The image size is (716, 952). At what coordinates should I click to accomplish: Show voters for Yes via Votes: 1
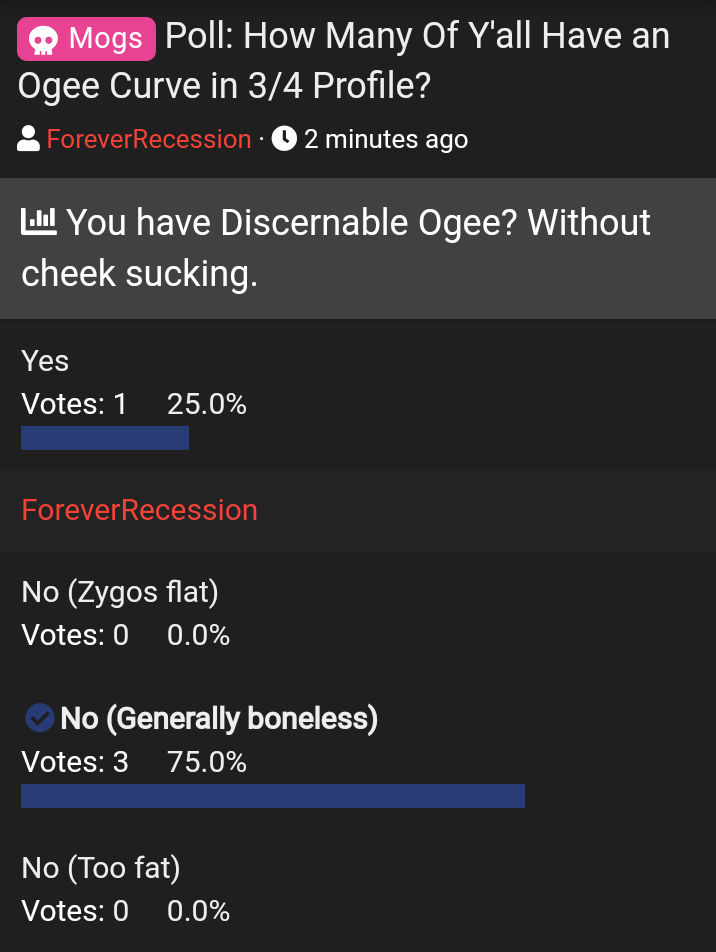tap(75, 404)
